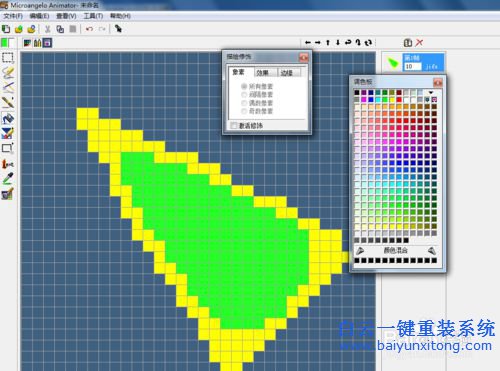
Task: Click the flip vertical curved arrow icon
Action: click(358, 43)
